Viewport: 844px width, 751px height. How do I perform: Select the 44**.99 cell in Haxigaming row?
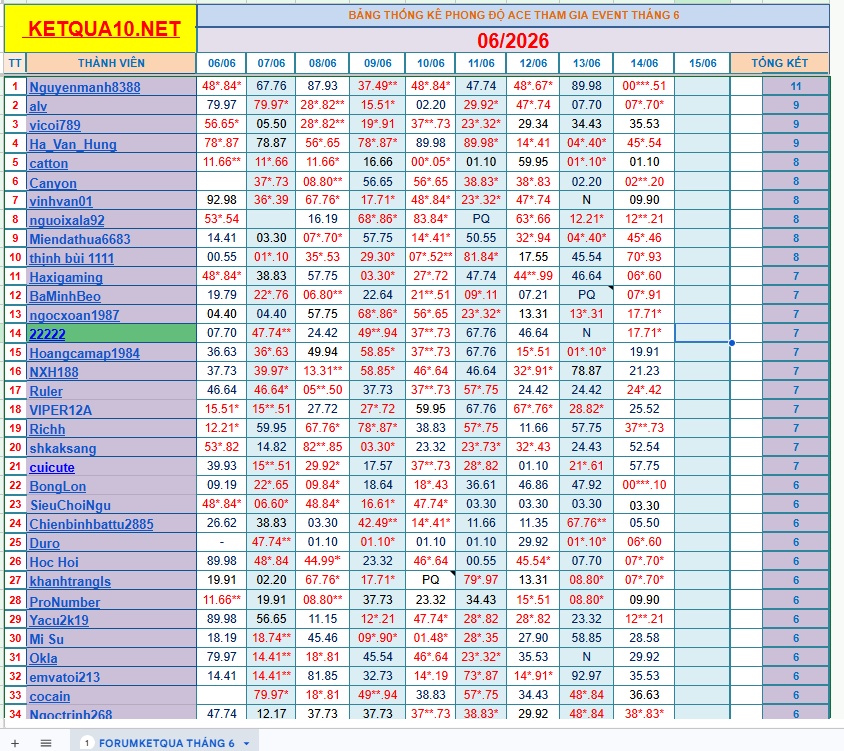(533, 276)
